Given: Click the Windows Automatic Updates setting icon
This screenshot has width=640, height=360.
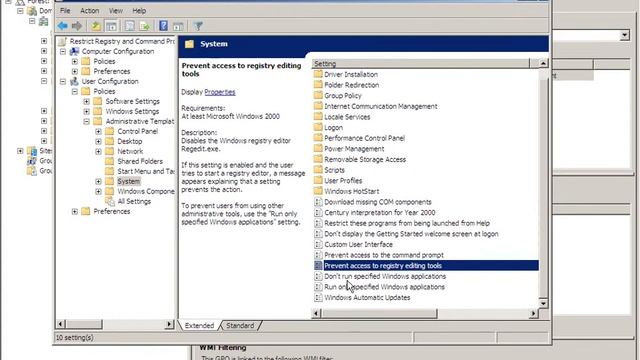Looking at the screenshot, I should [x=318, y=298].
